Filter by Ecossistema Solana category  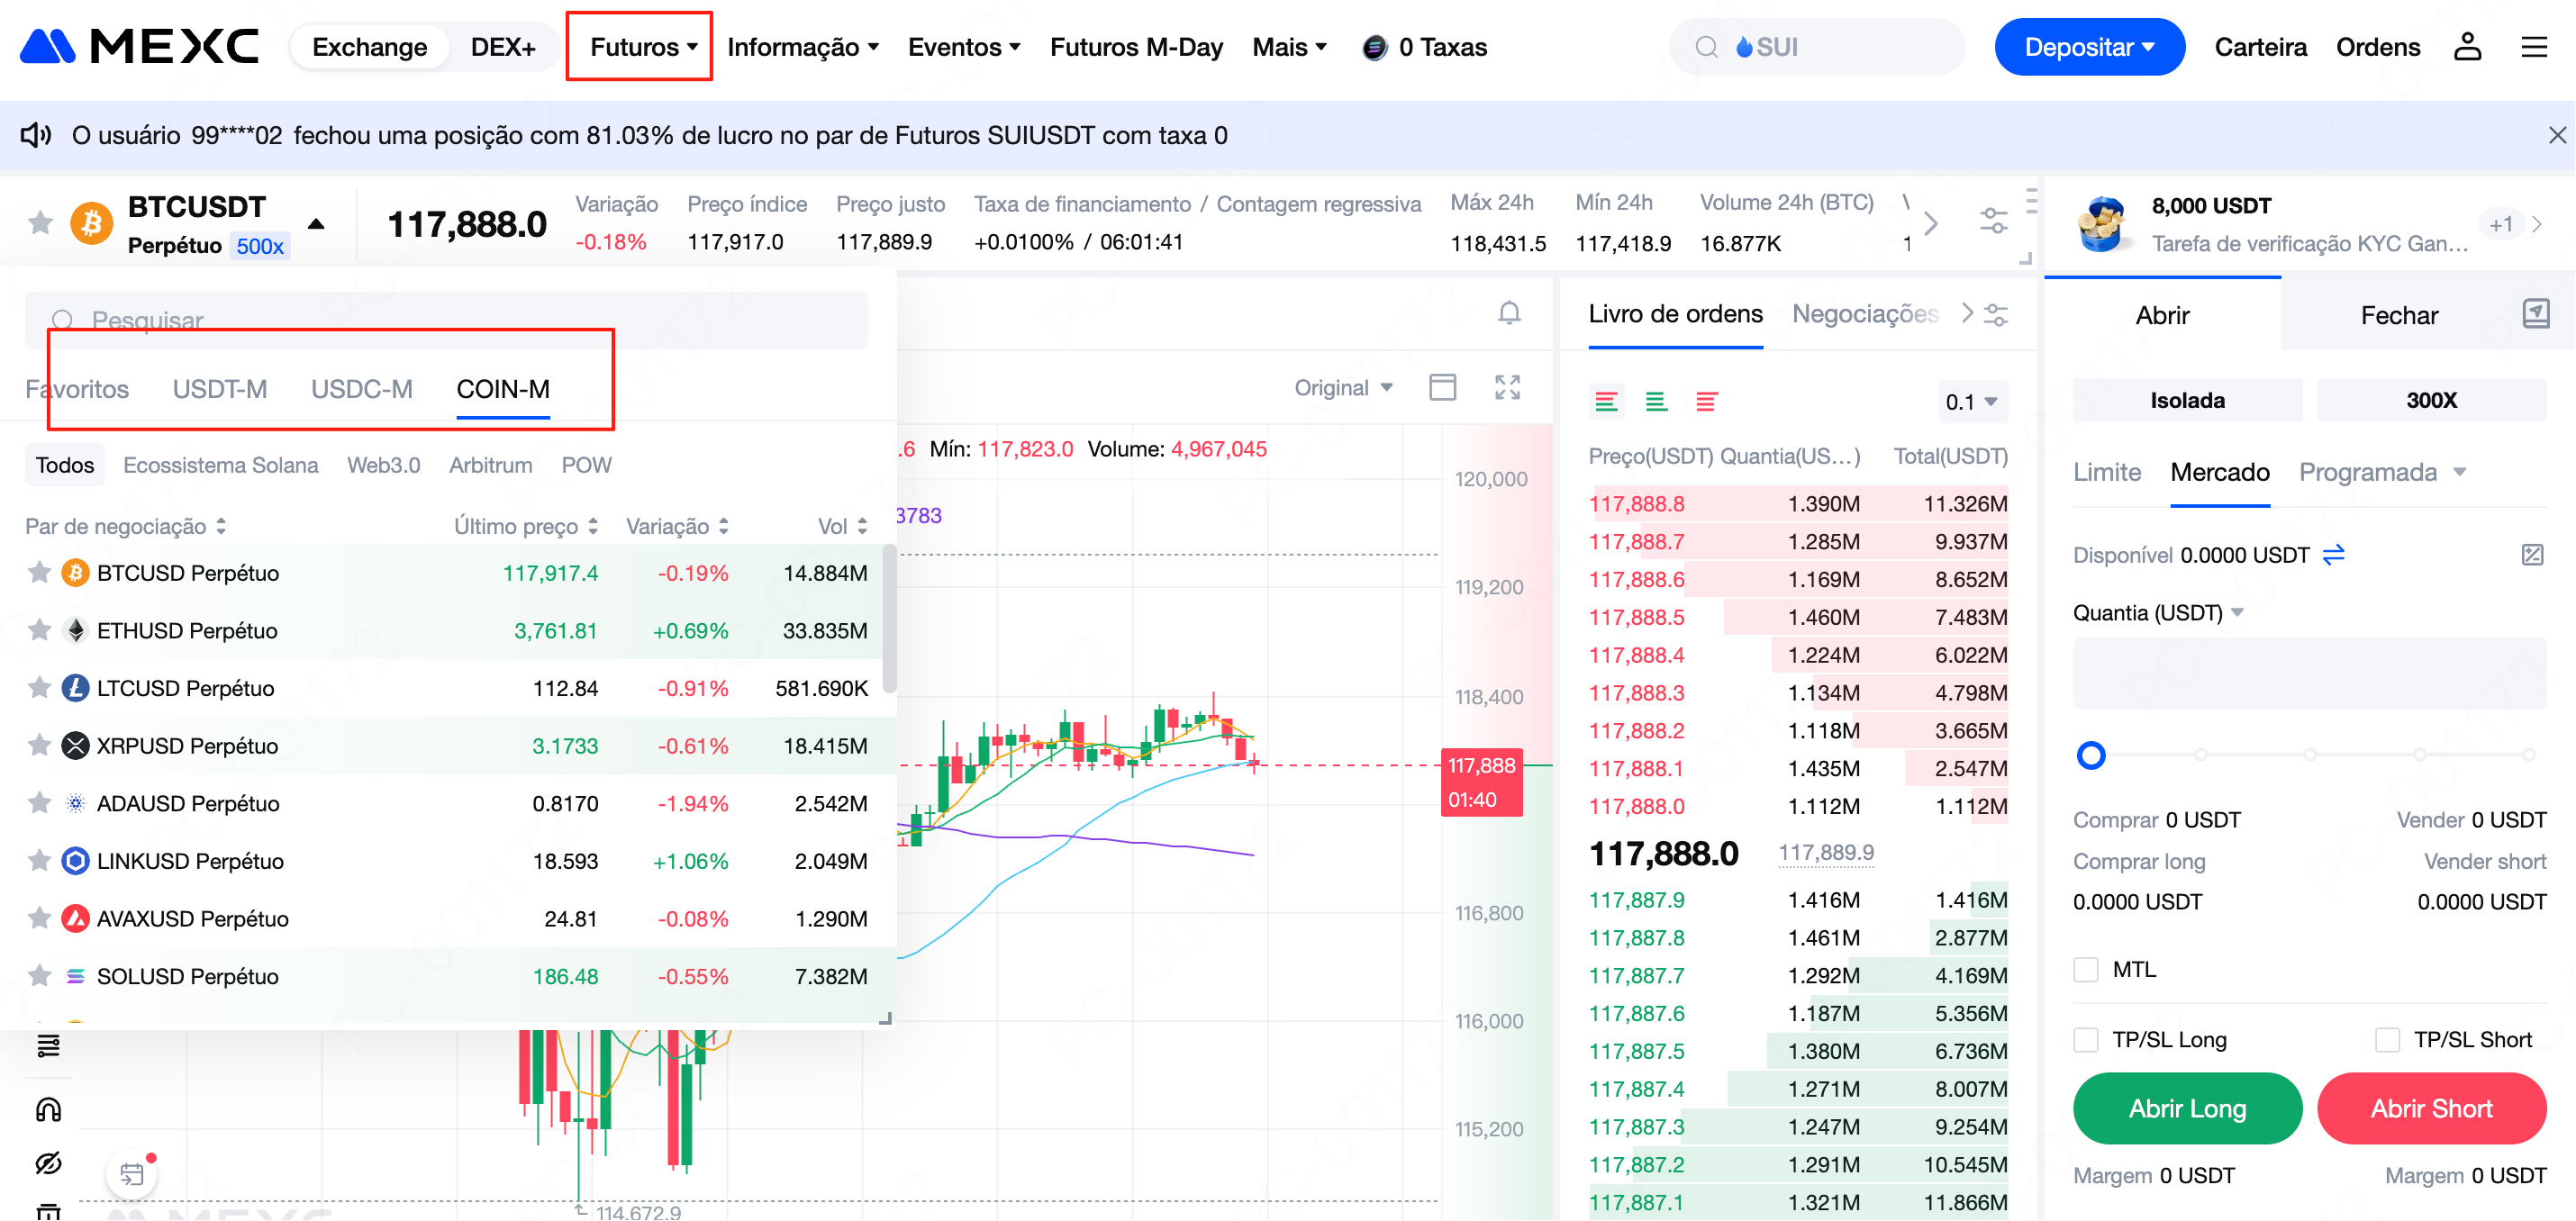[220, 465]
